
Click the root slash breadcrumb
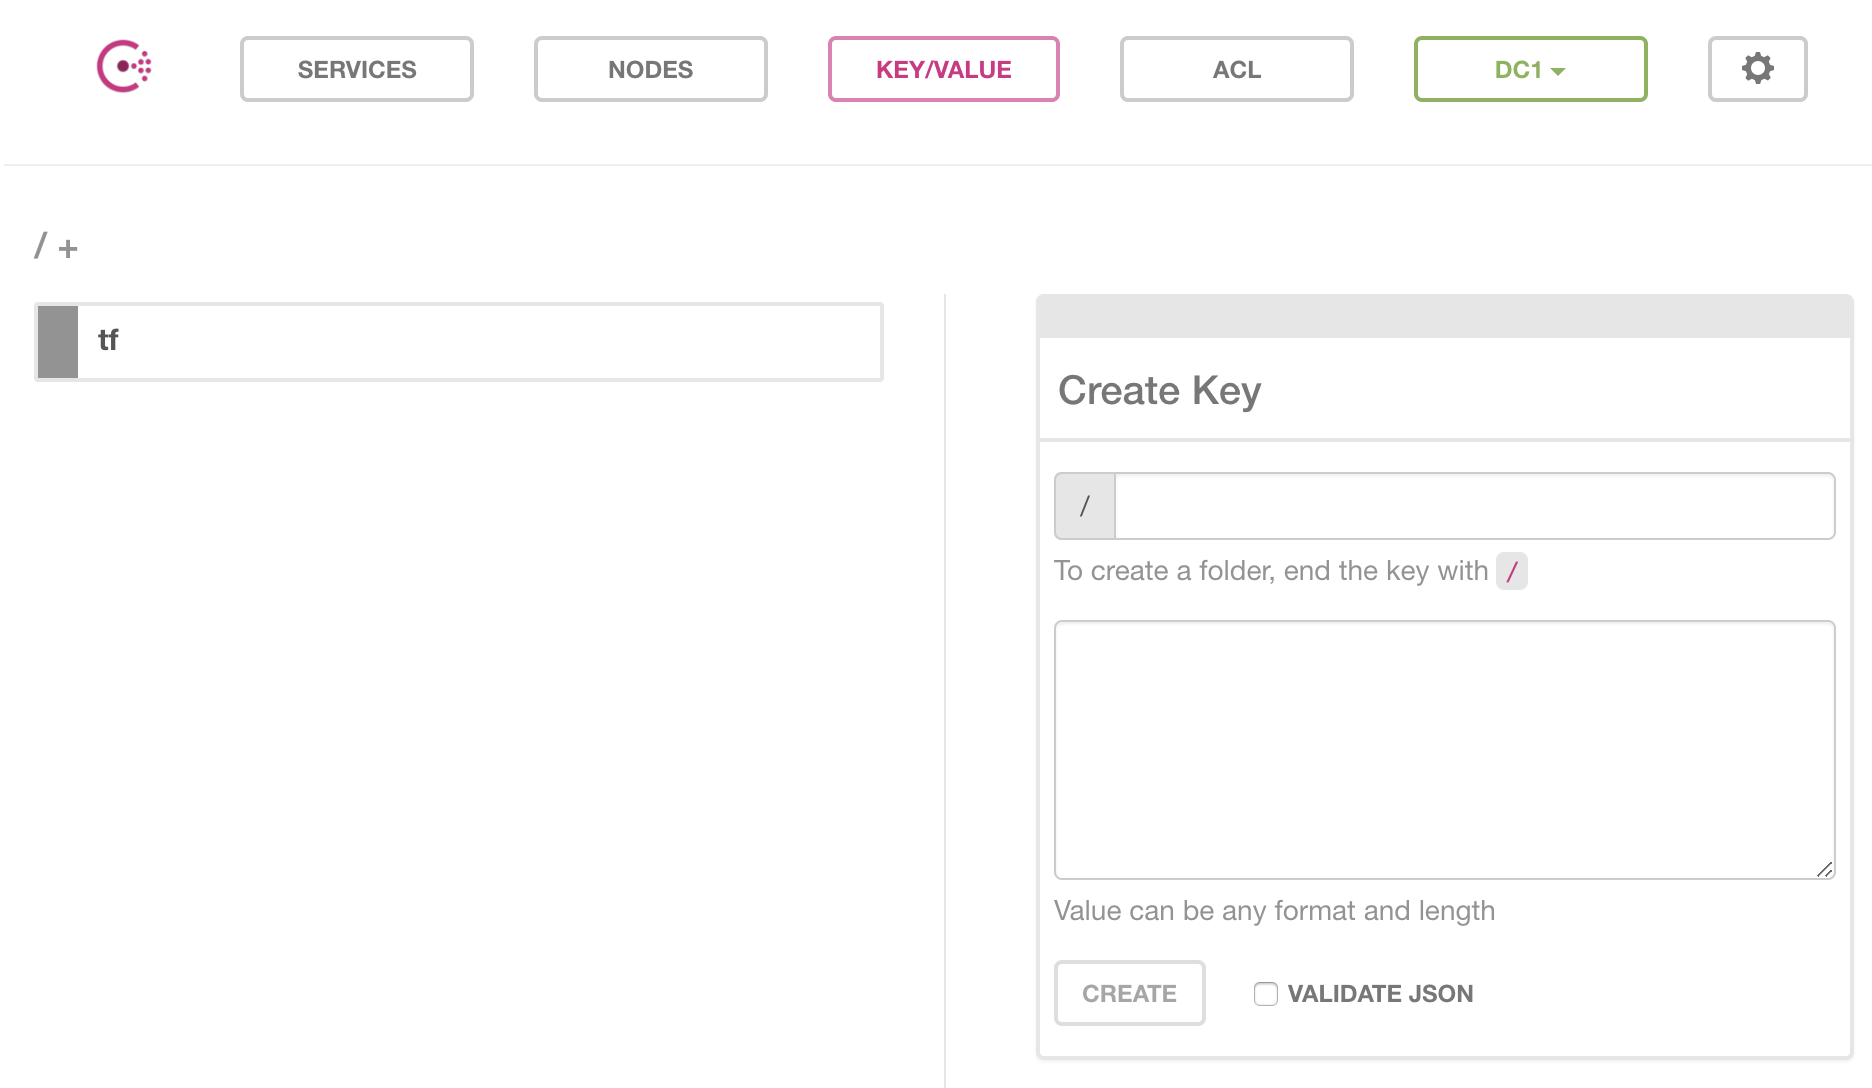[x=40, y=246]
